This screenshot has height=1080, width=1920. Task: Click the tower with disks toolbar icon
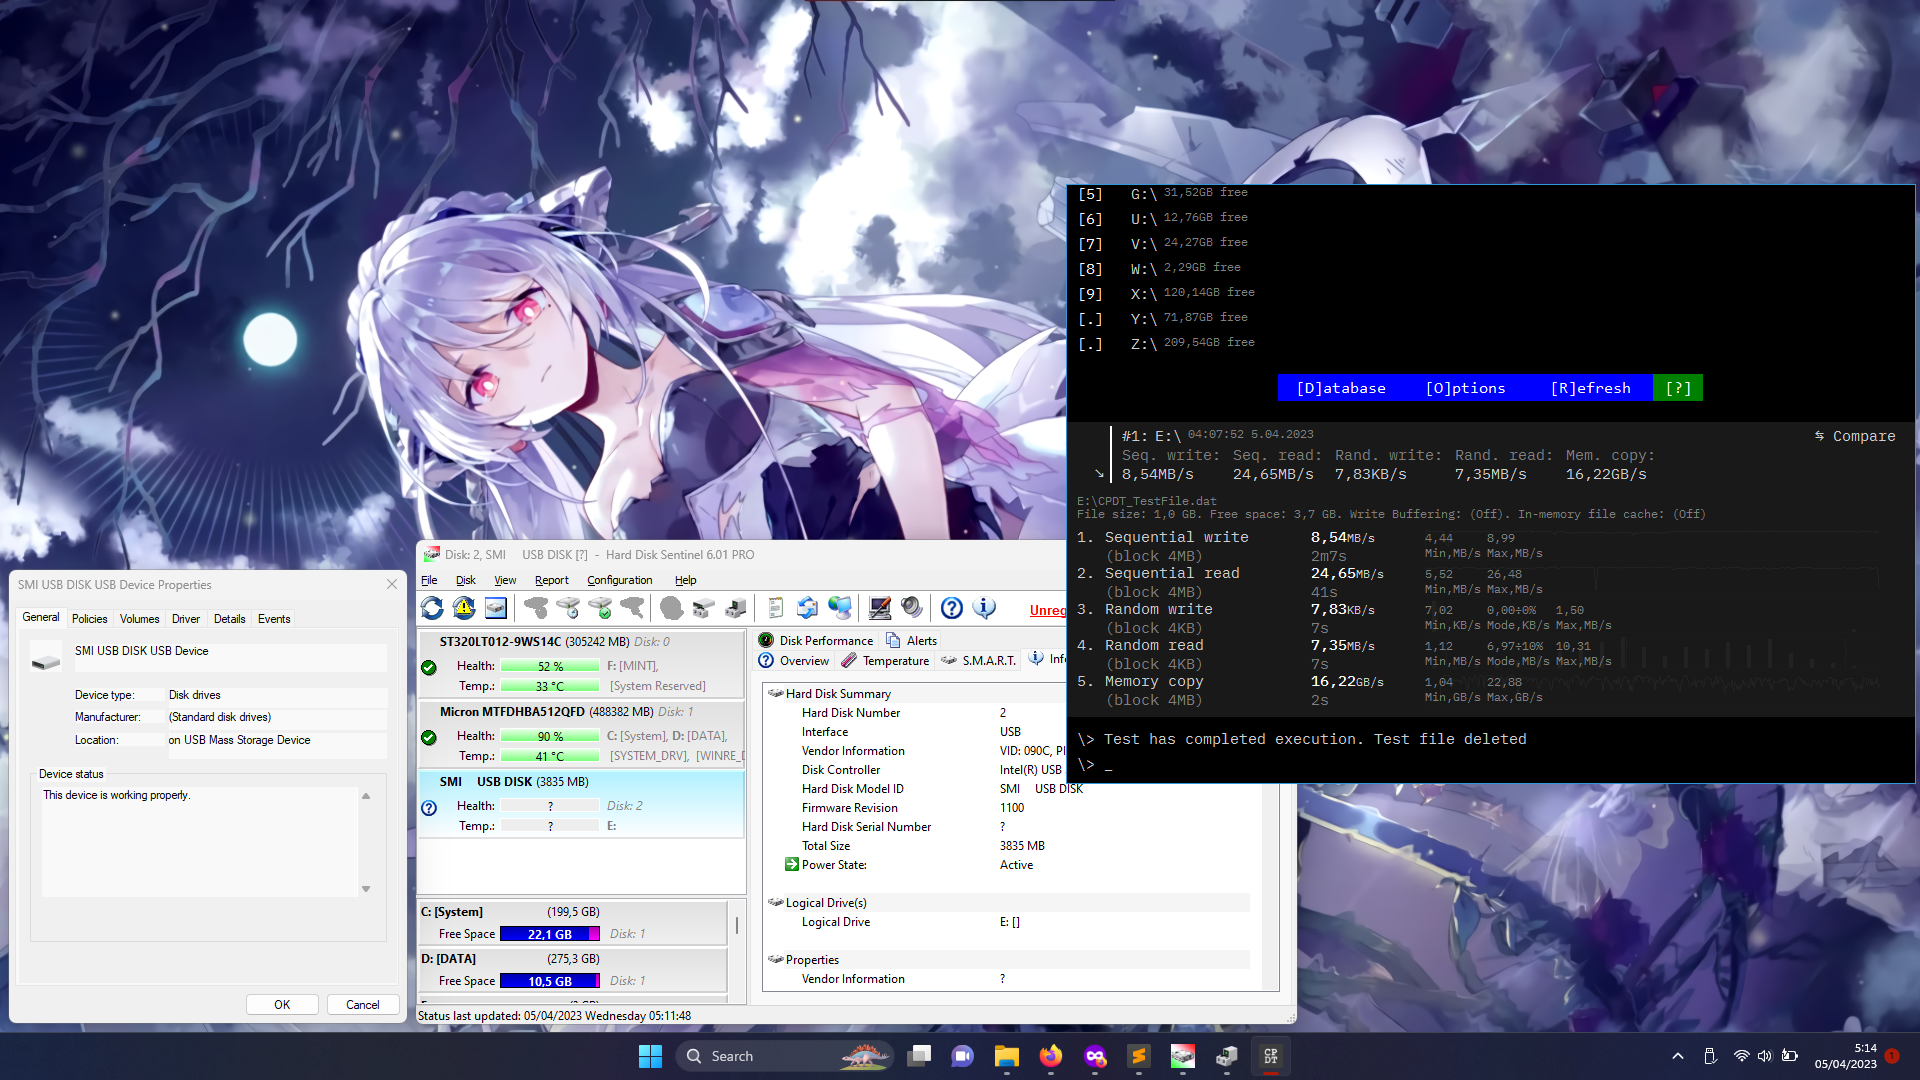[x=736, y=608]
